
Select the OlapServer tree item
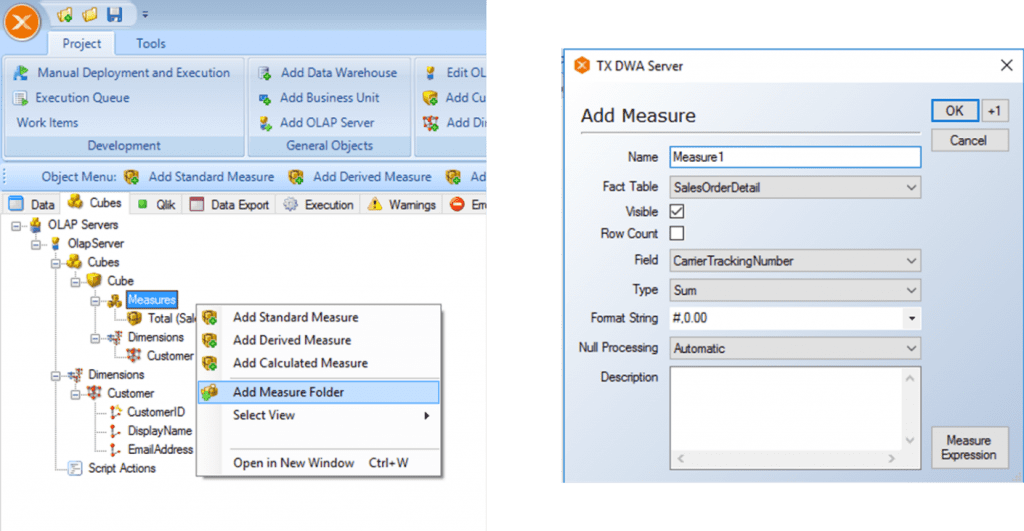[x=95, y=243]
